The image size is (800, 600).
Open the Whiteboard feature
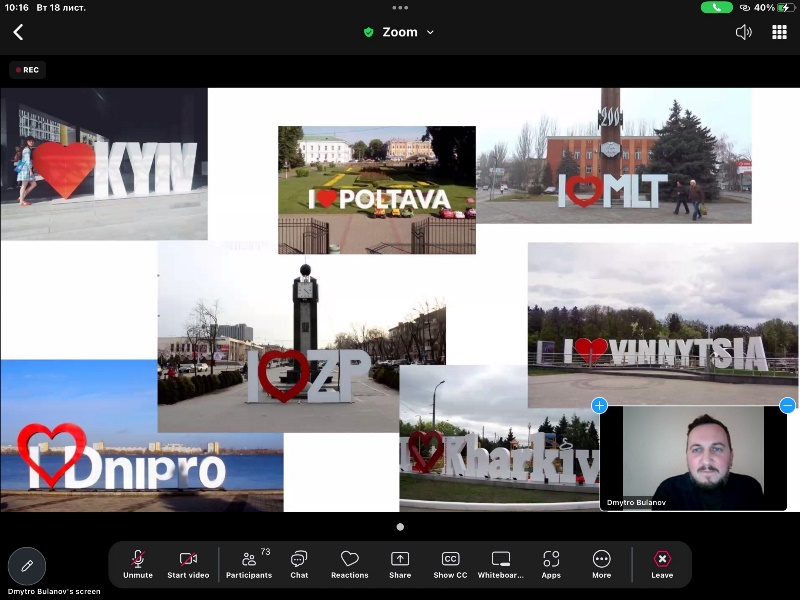click(x=500, y=563)
